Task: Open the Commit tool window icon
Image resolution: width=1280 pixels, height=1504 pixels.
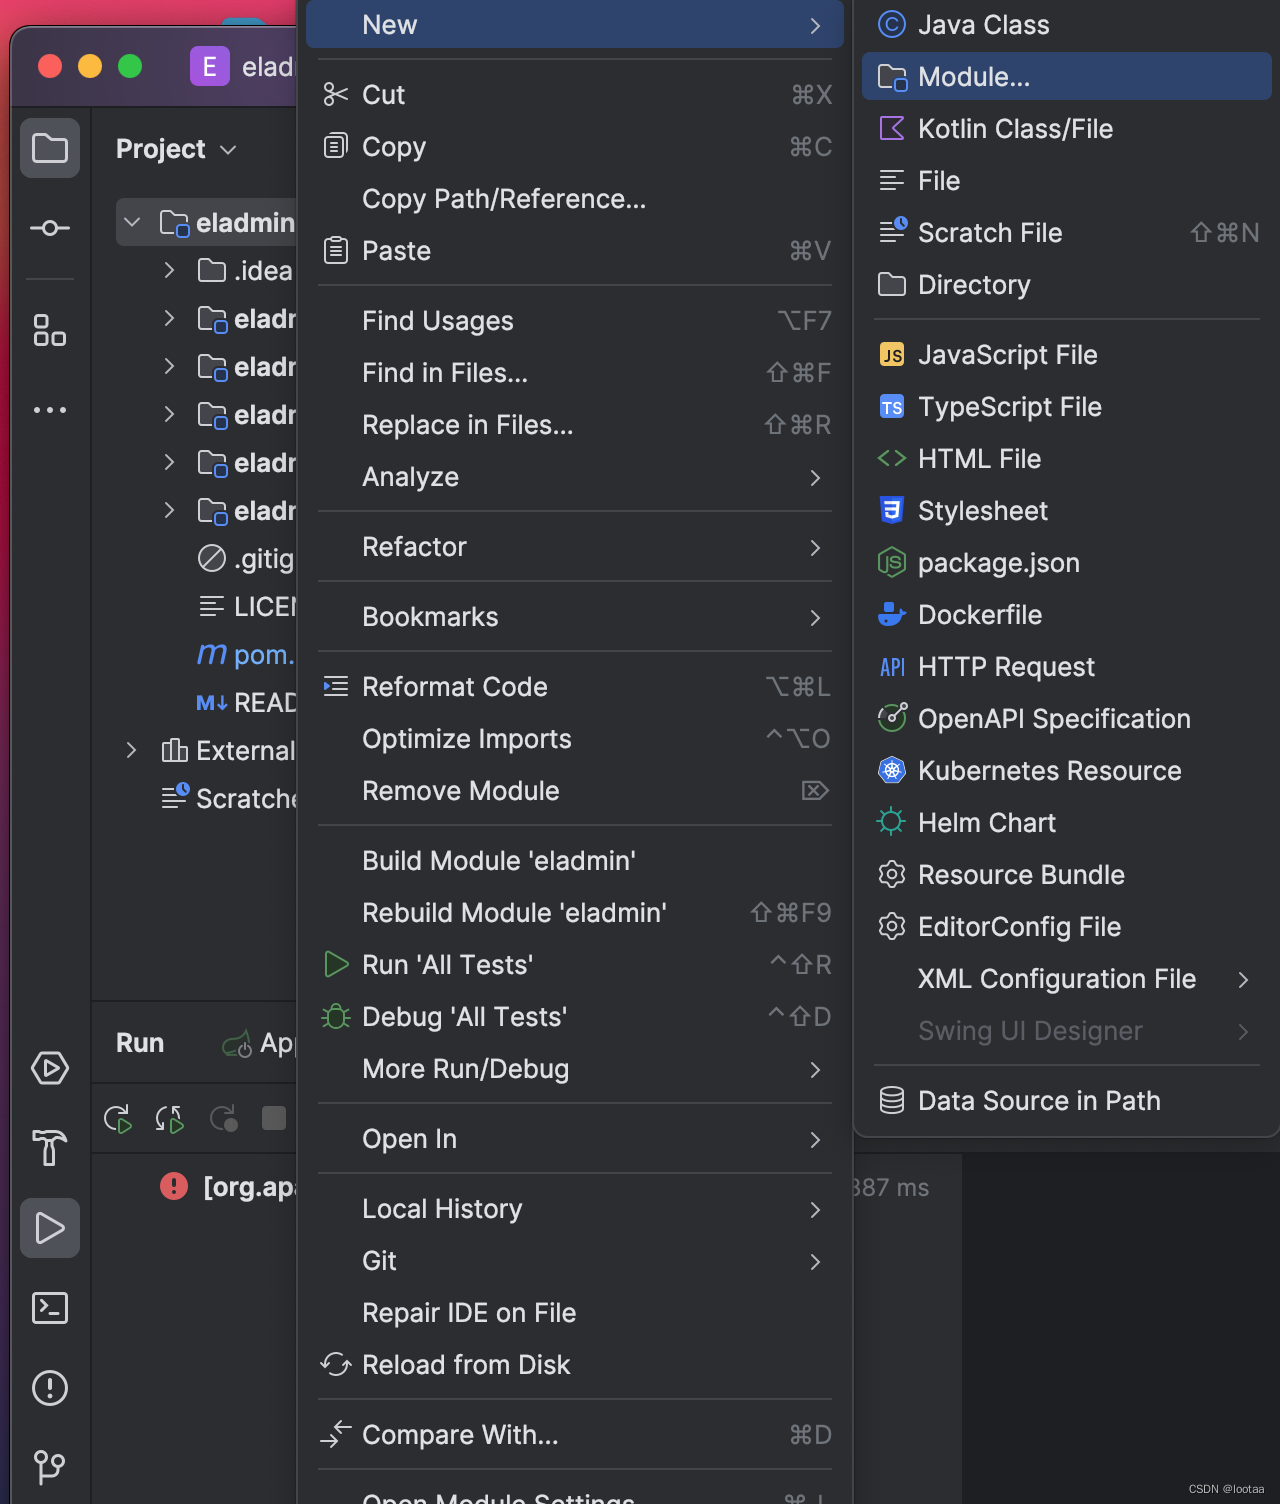Action: coord(50,228)
